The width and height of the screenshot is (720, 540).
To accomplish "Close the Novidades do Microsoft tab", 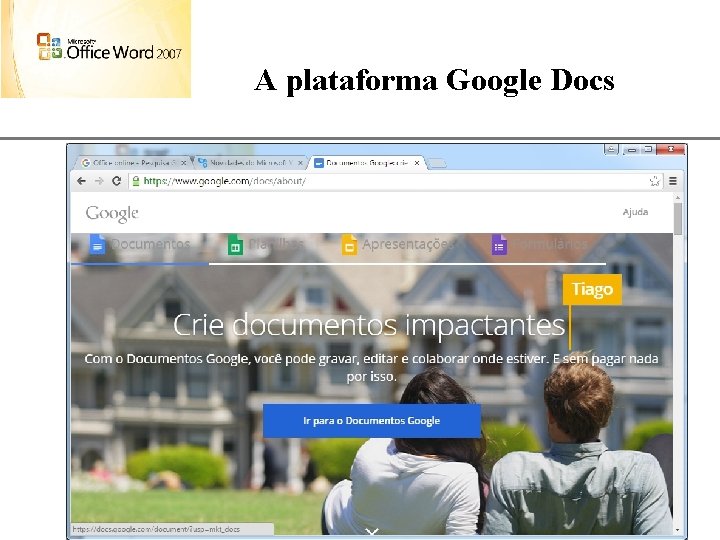I will pyautogui.click(x=300, y=163).
